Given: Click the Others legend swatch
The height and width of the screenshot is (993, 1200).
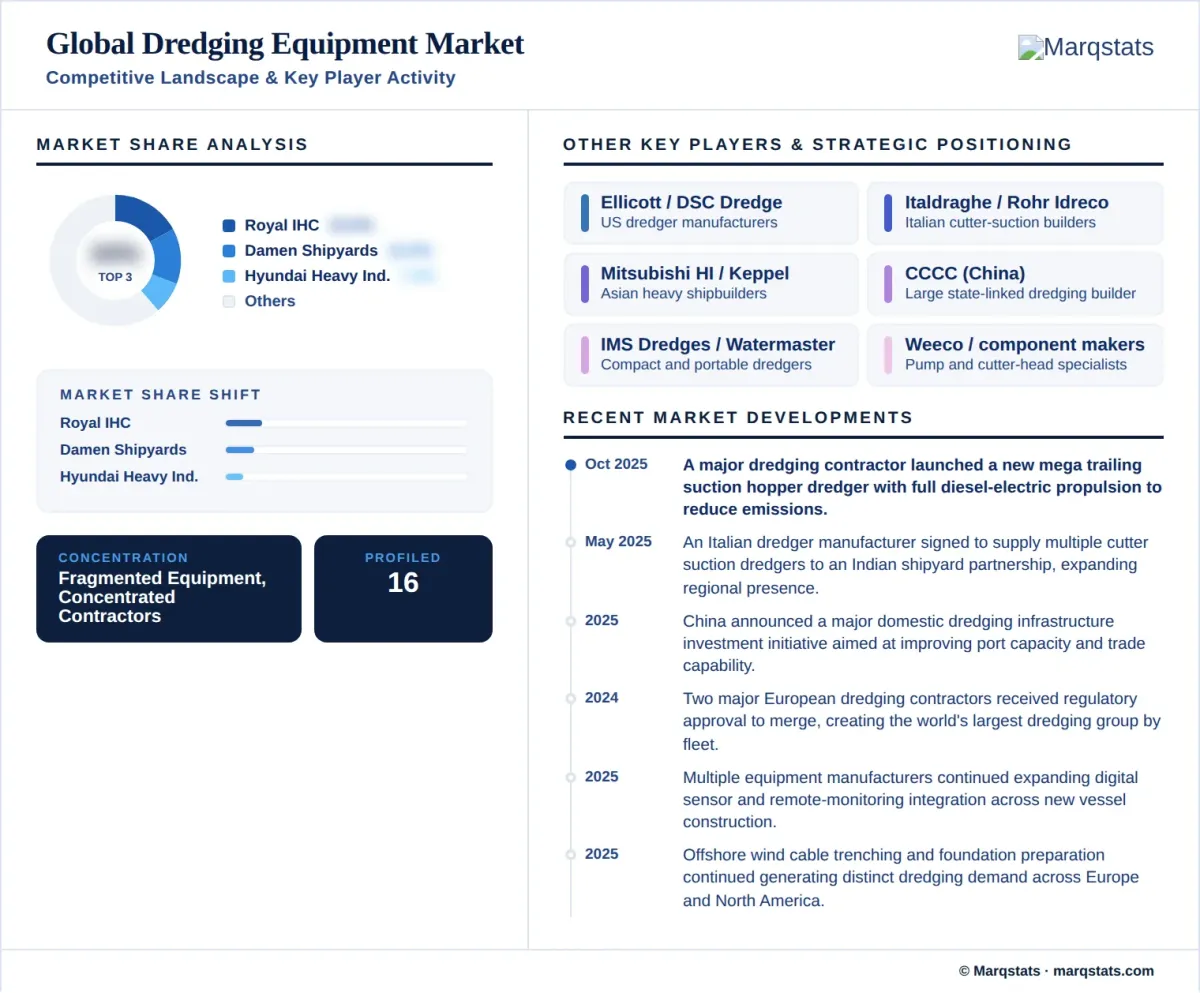Looking at the screenshot, I should point(229,301).
